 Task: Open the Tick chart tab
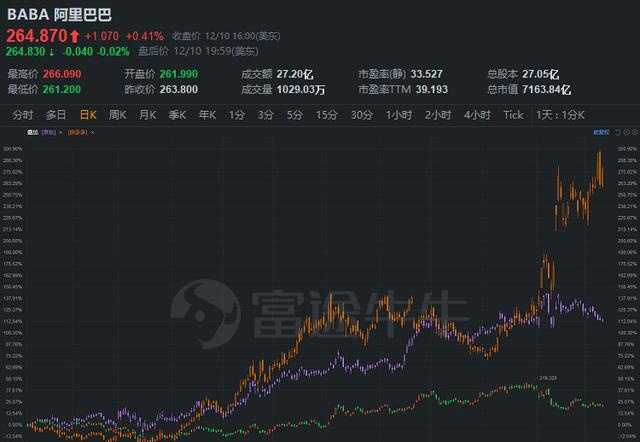(x=513, y=115)
